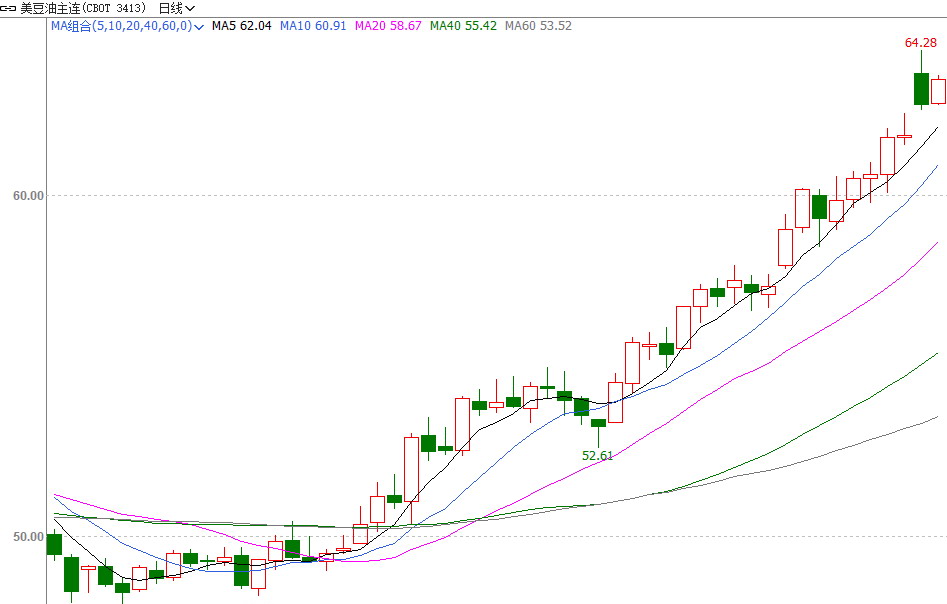
Task: Select the MA5 62.04 legend label
Action: (x=241, y=26)
